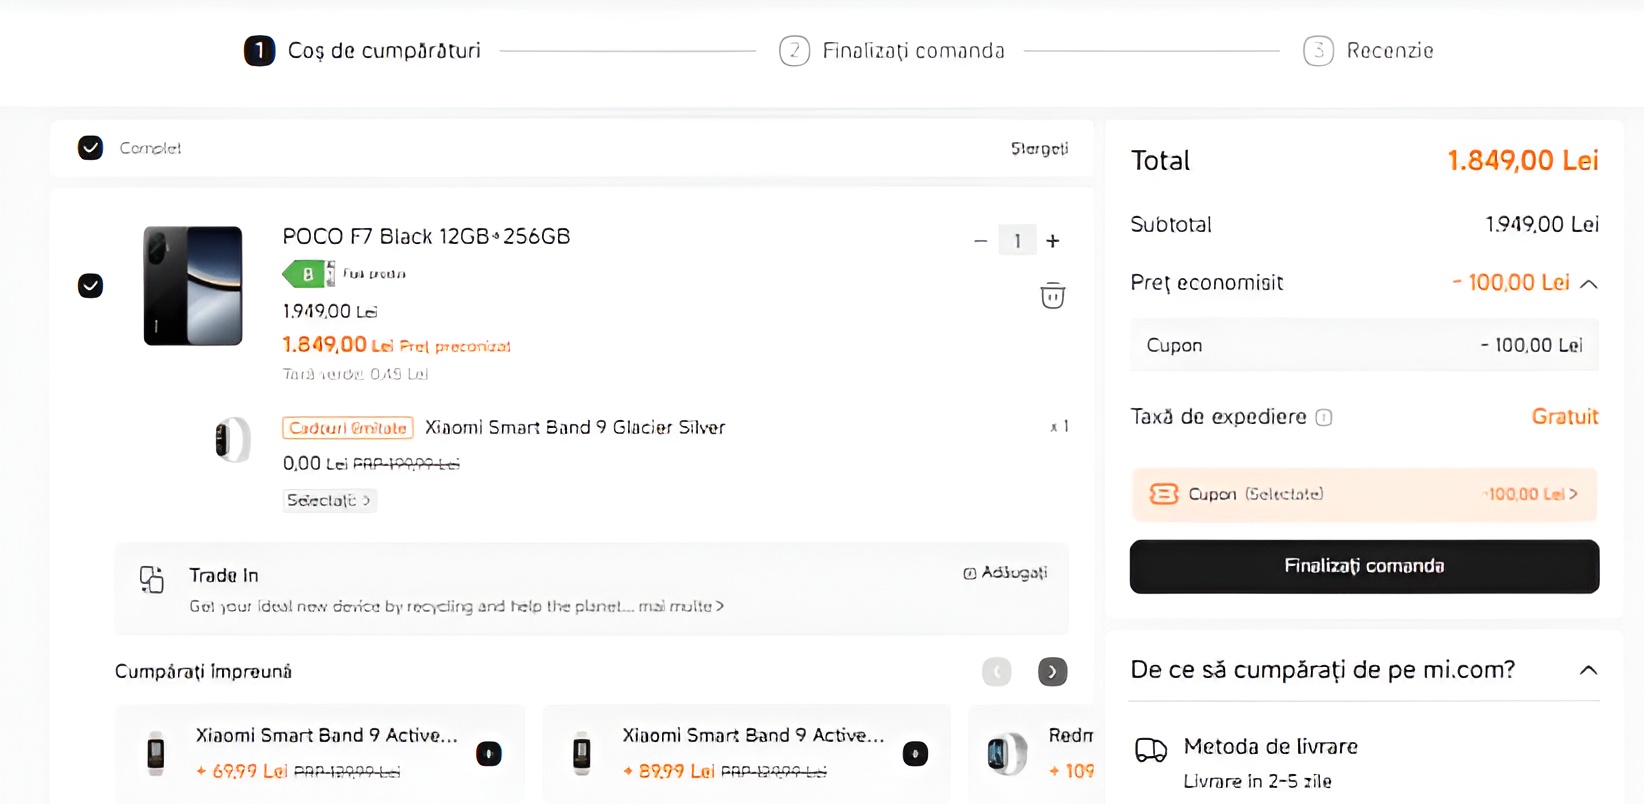Screen dimensions: 1644x804
Task: Decrease POCO F7 quantity with minus
Action: [x=980, y=241]
